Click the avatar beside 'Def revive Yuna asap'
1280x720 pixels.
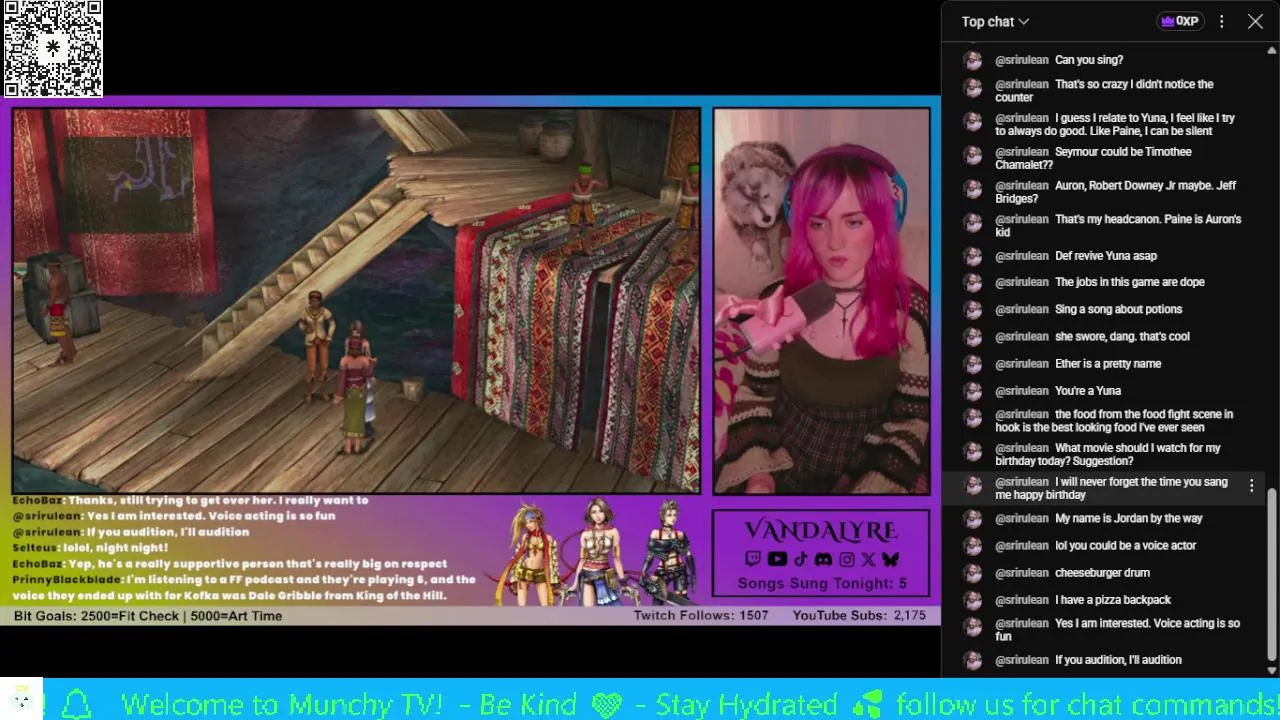point(972,256)
